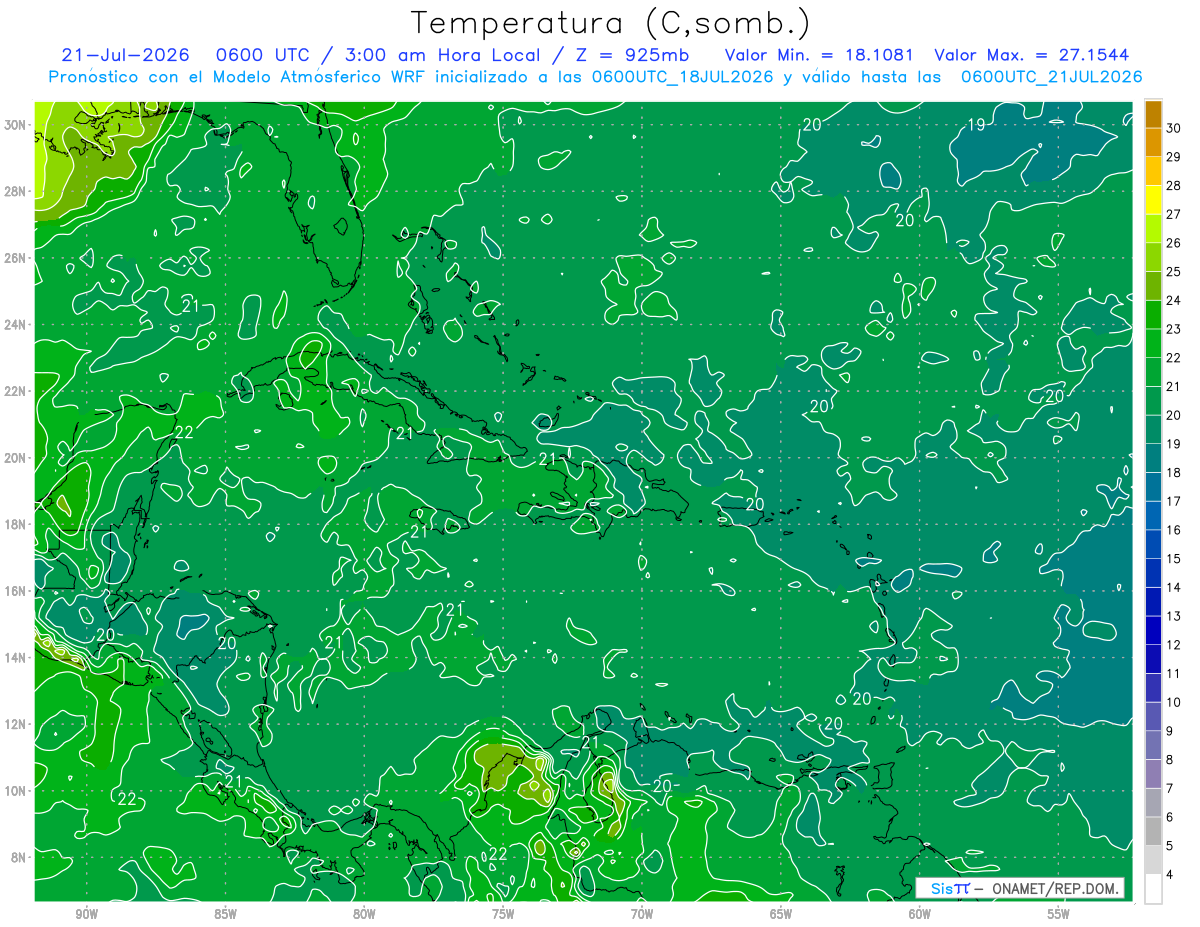
Task: Click the 28N latitude axis label
Action: (x=14, y=191)
